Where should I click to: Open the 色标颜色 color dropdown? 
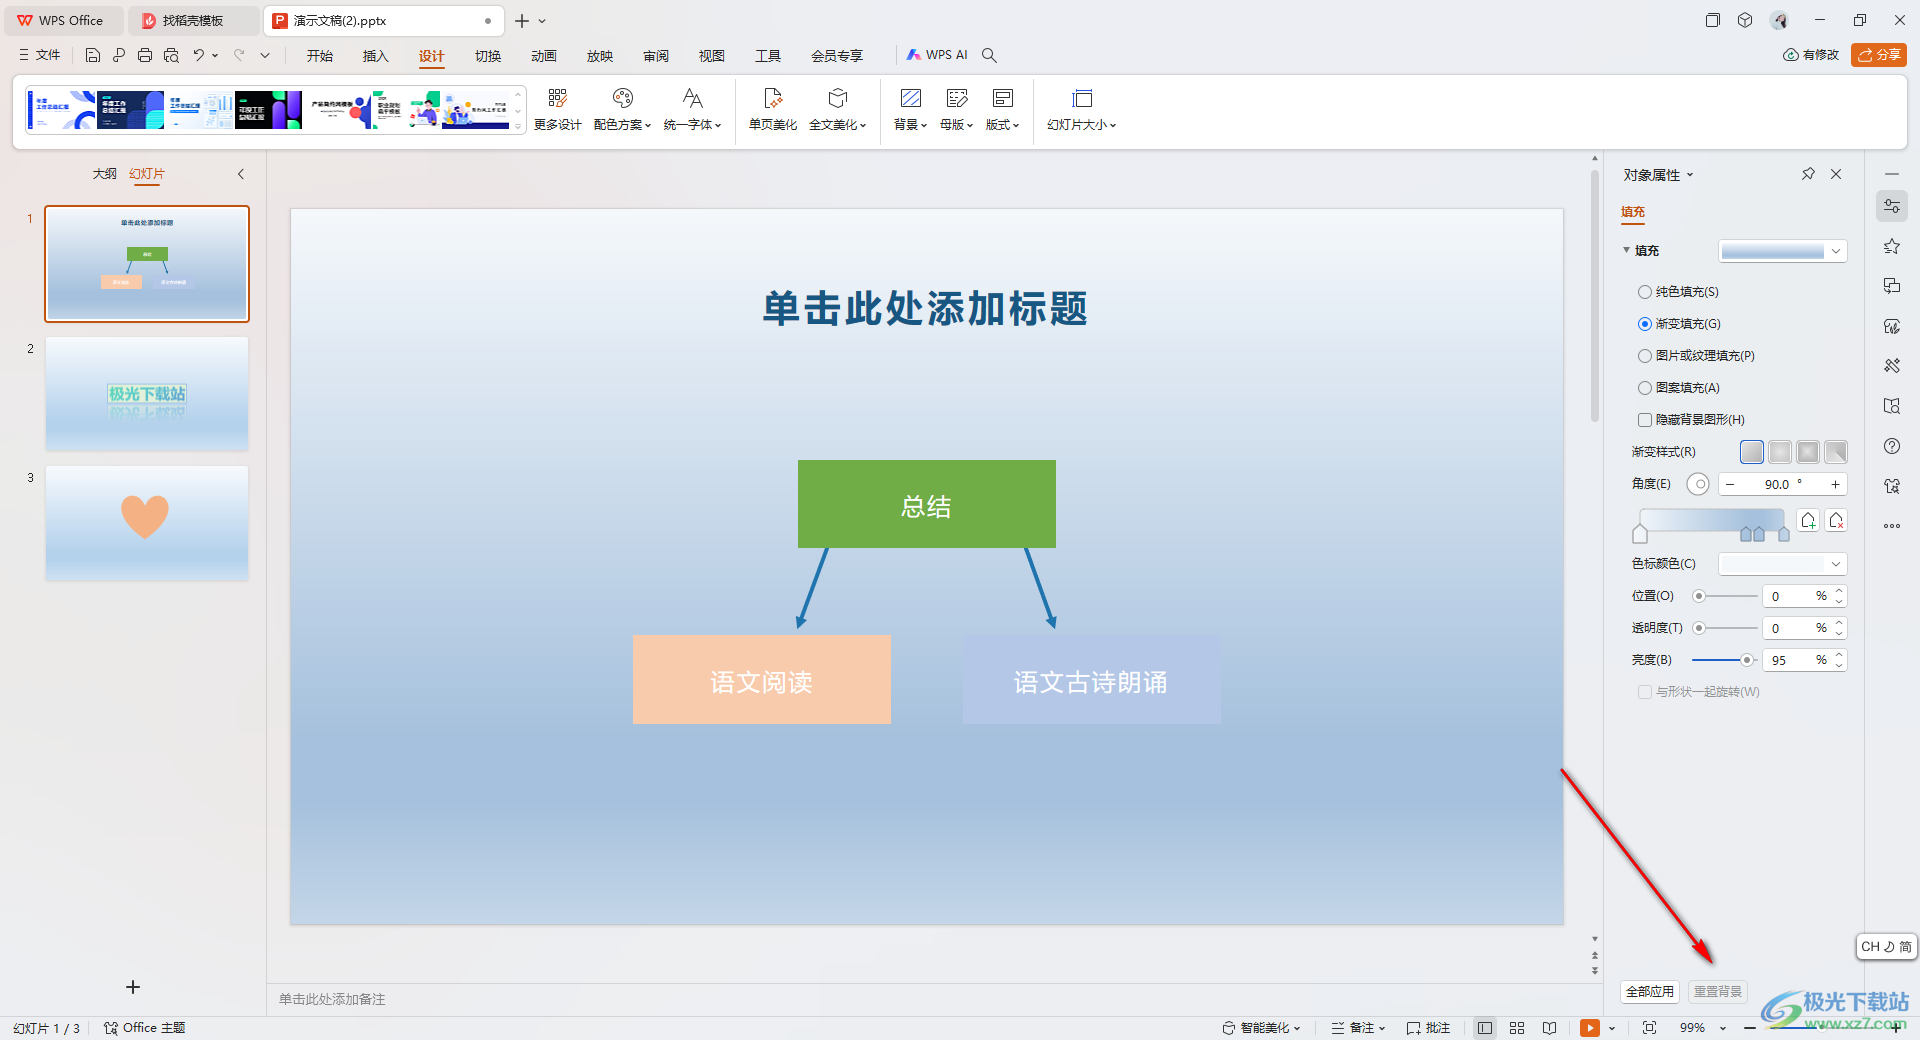click(1782, 564)
